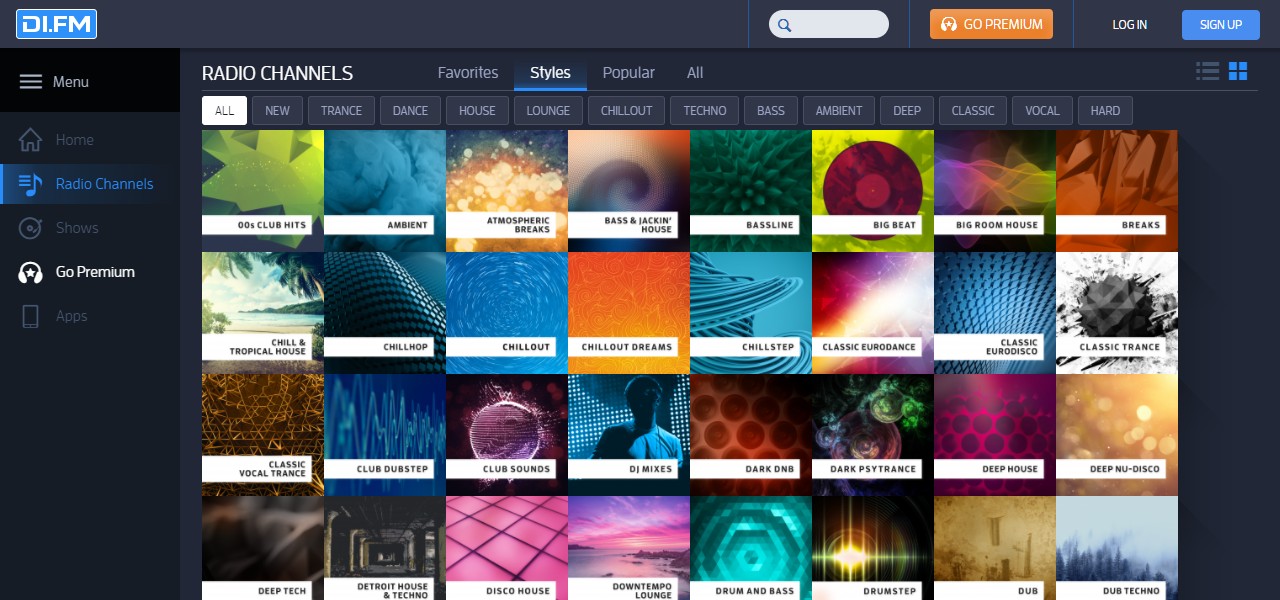Filter channels by CHILLOUT style
Image resolution: width=1280 pixels, height=600 pixels.
tap(626, 111)
